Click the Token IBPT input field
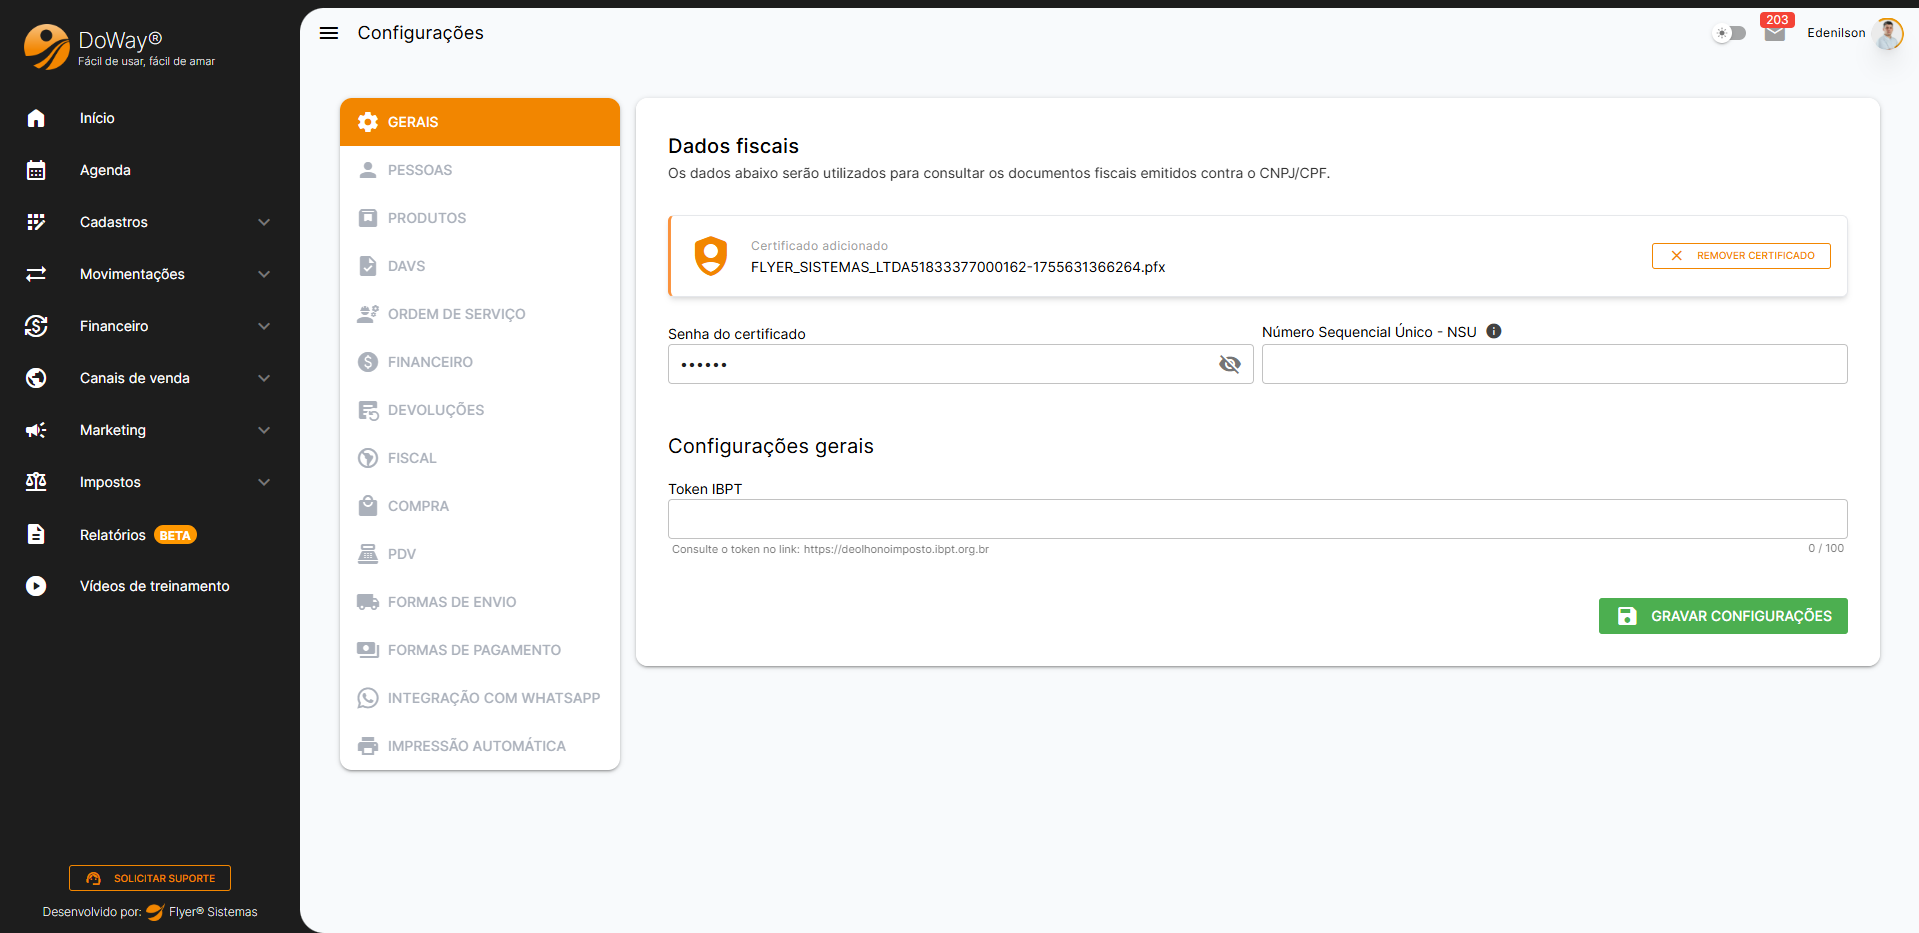Screen dimensions: 1919x933 pos(1256,519)
